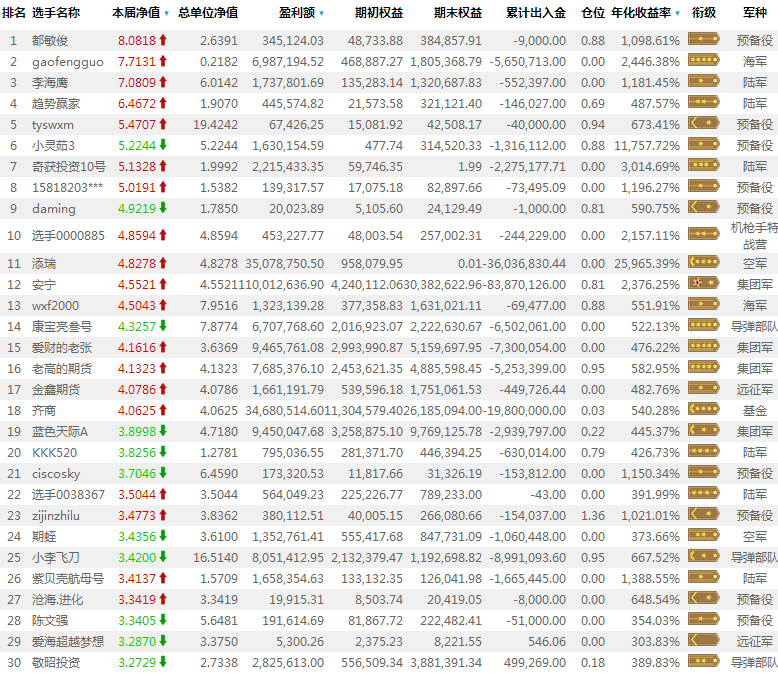Click the 总单位净值 column header
The height and width of the screenshot is (673, 778).
[x=208, y=12]
